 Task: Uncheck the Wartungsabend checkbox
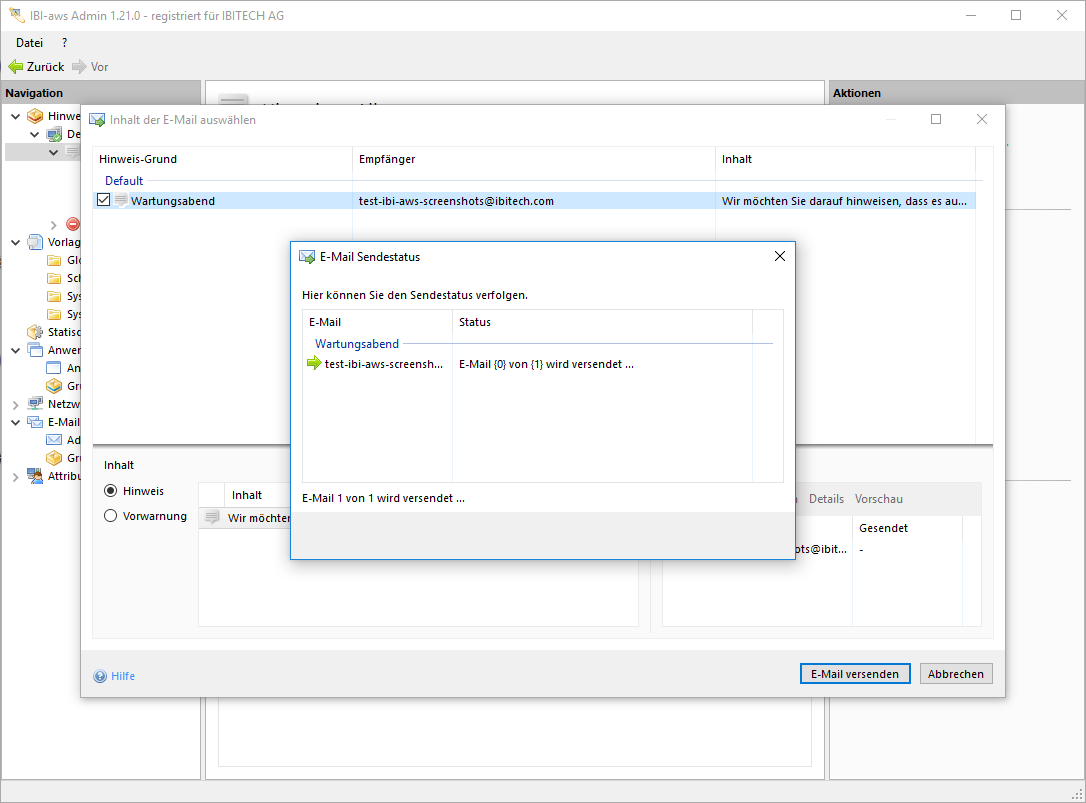click(104, 201)
